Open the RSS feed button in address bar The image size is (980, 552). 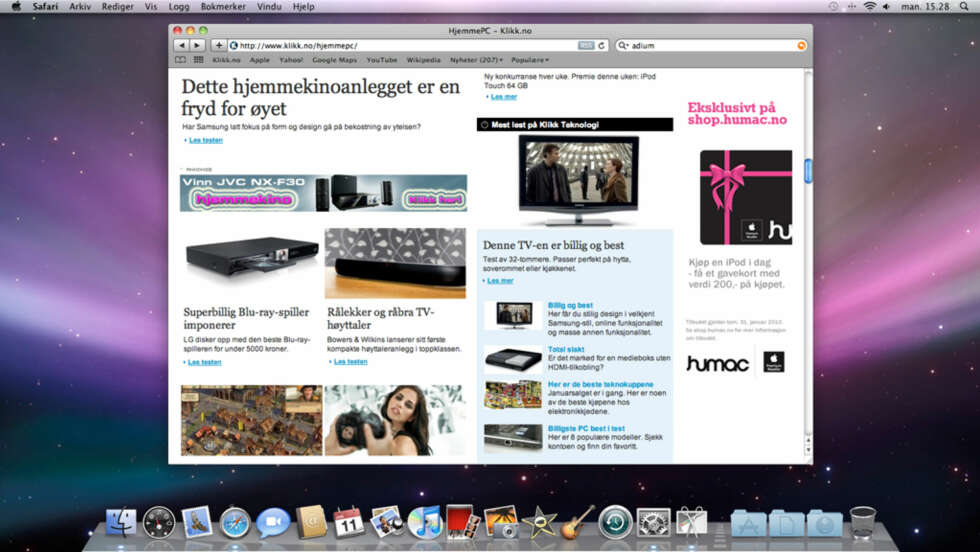pyautogui.click(x=586, y=46)
